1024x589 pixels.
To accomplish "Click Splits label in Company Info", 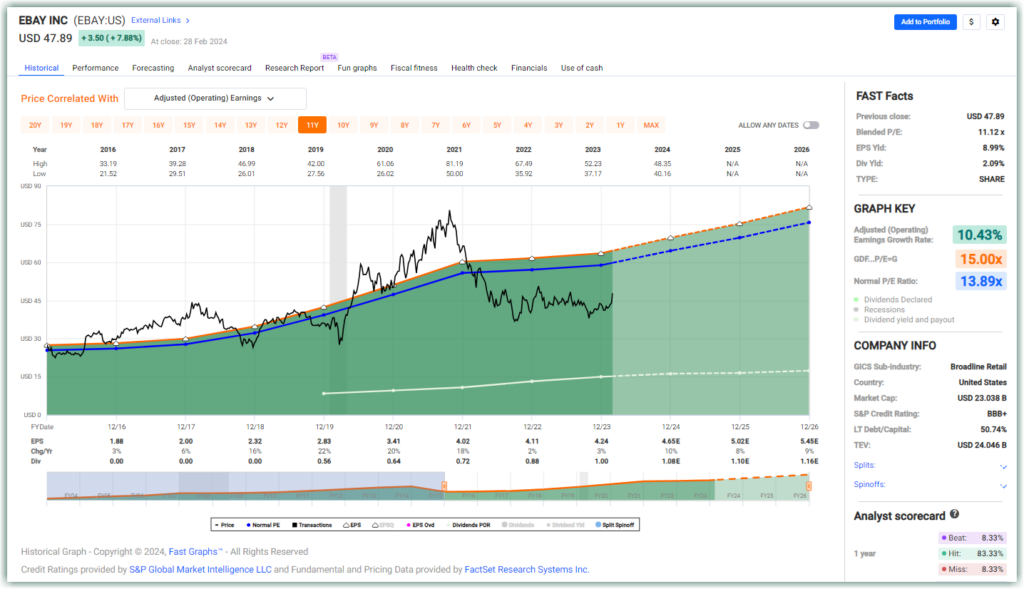I will (864, 466).
